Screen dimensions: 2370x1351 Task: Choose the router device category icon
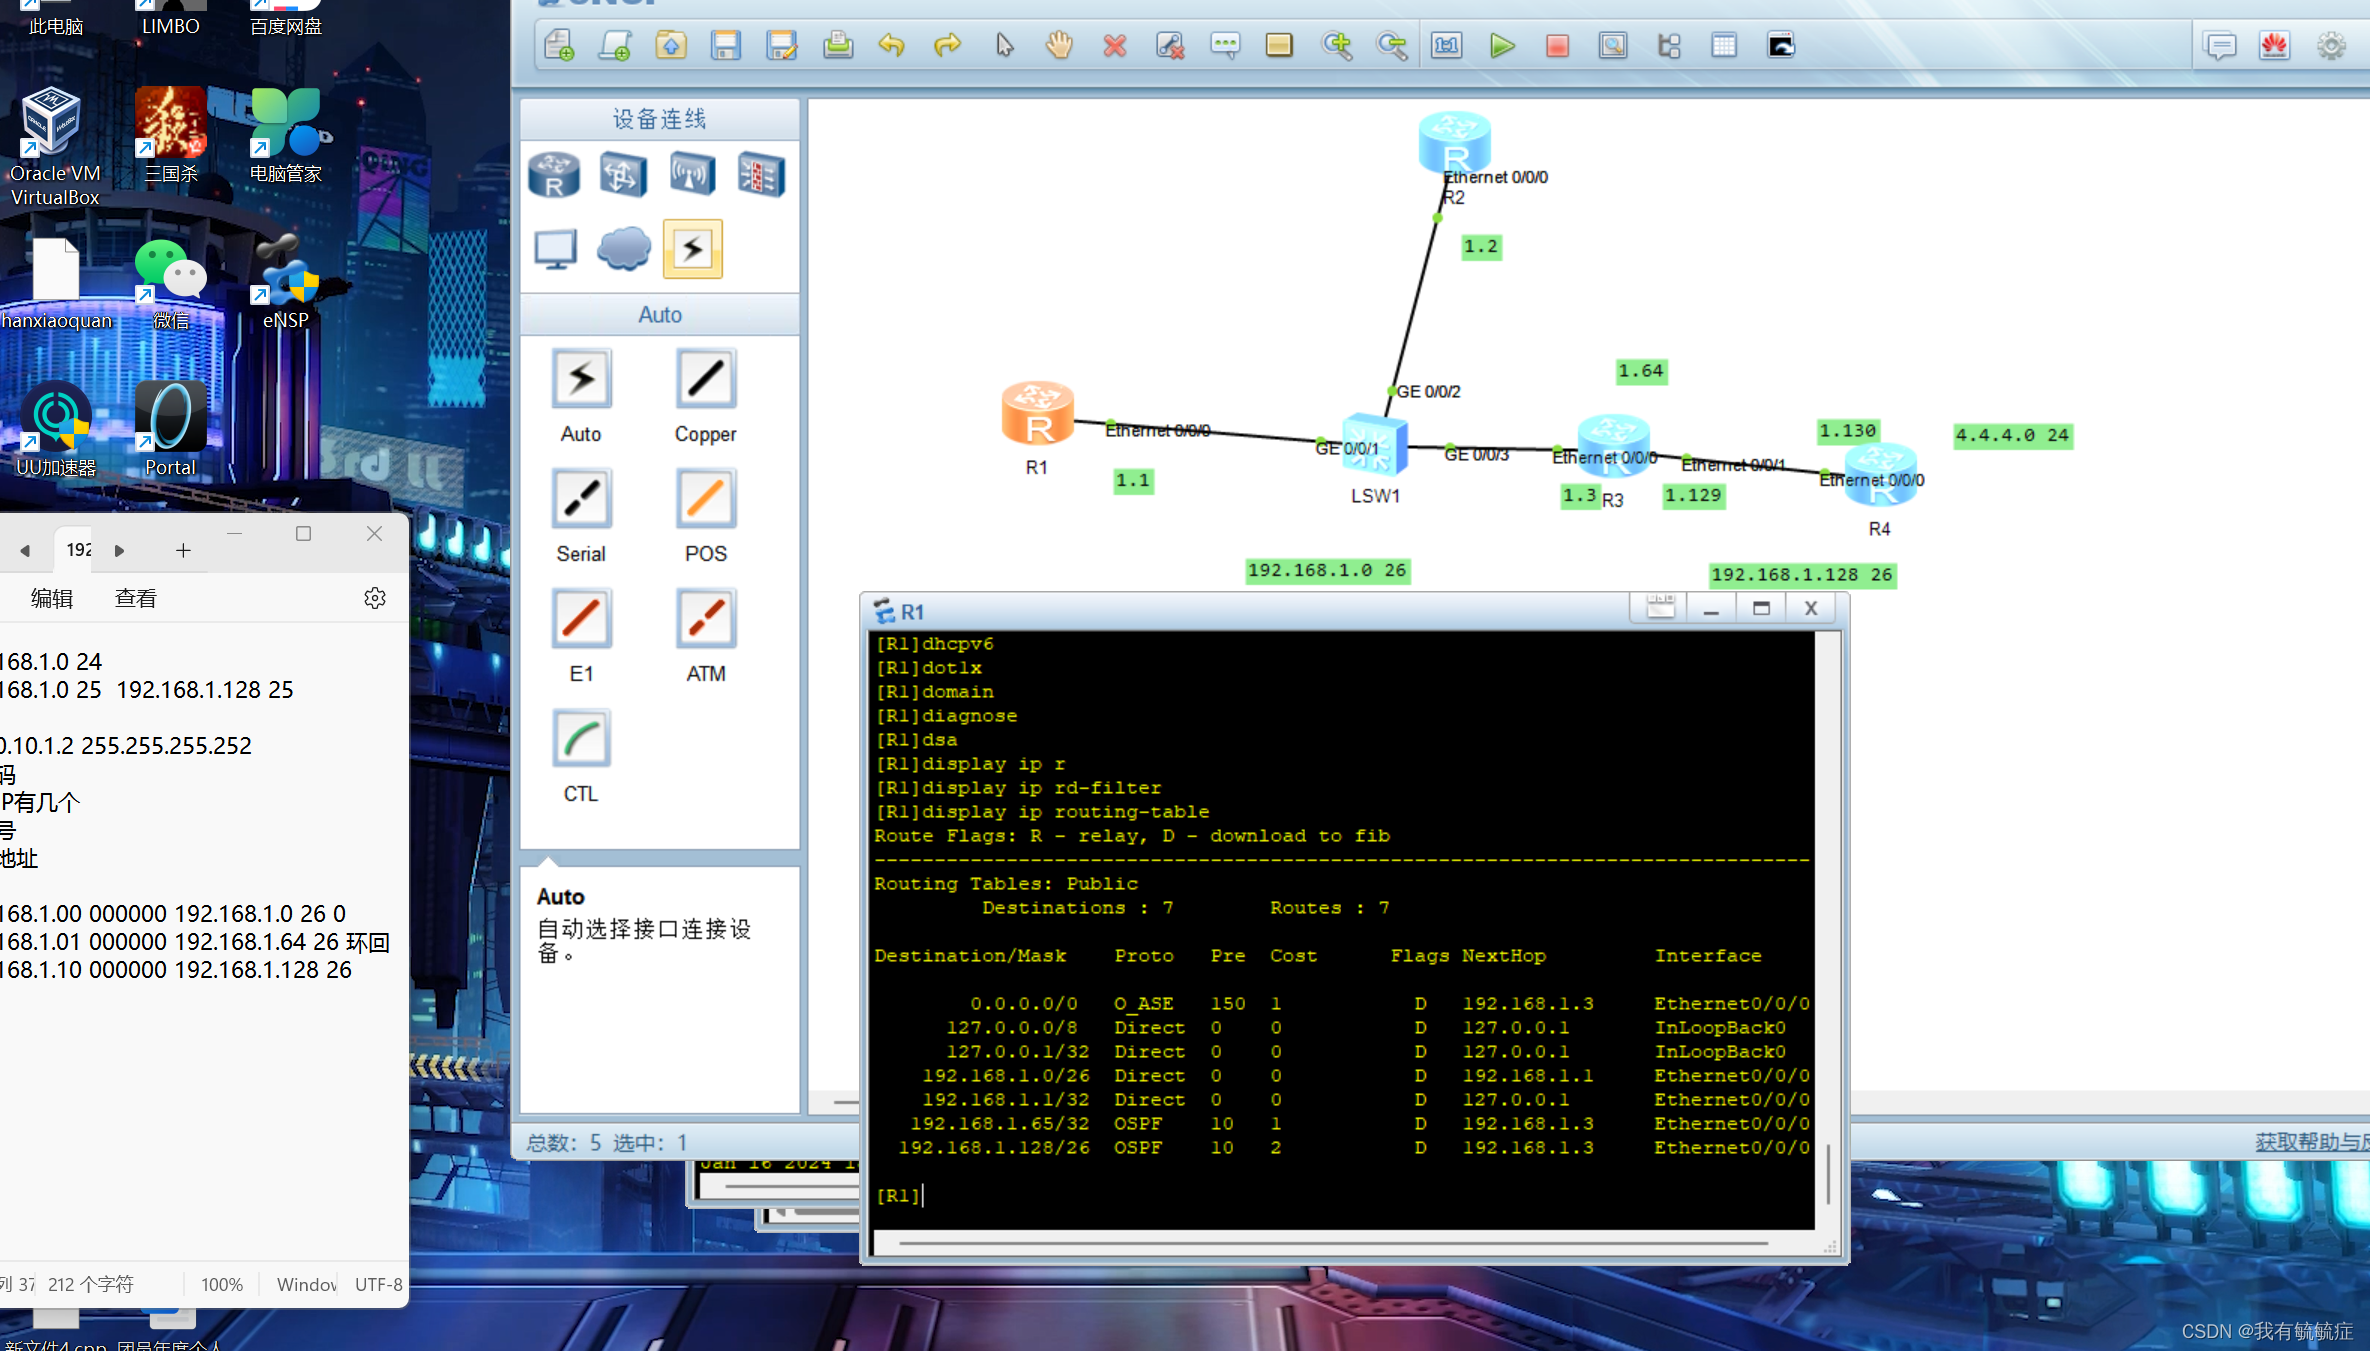pyautogui.click(x=554, y=175)
